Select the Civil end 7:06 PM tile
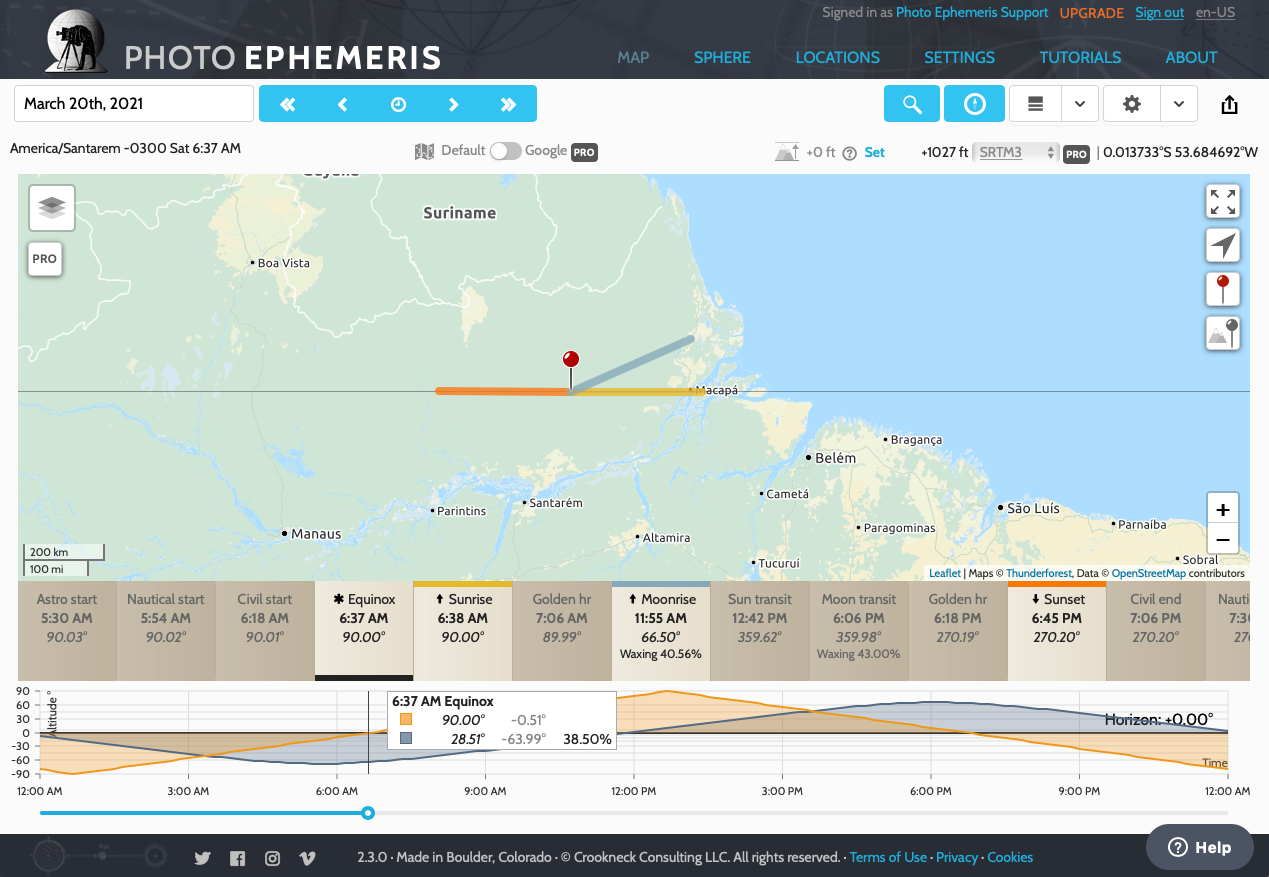The height and width of the screenshot is (877, 1269). click(x=1156, y=632)
